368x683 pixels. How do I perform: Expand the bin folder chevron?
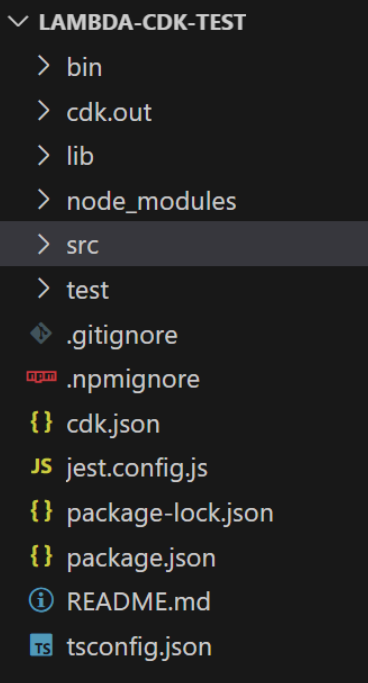pos(44,66)
